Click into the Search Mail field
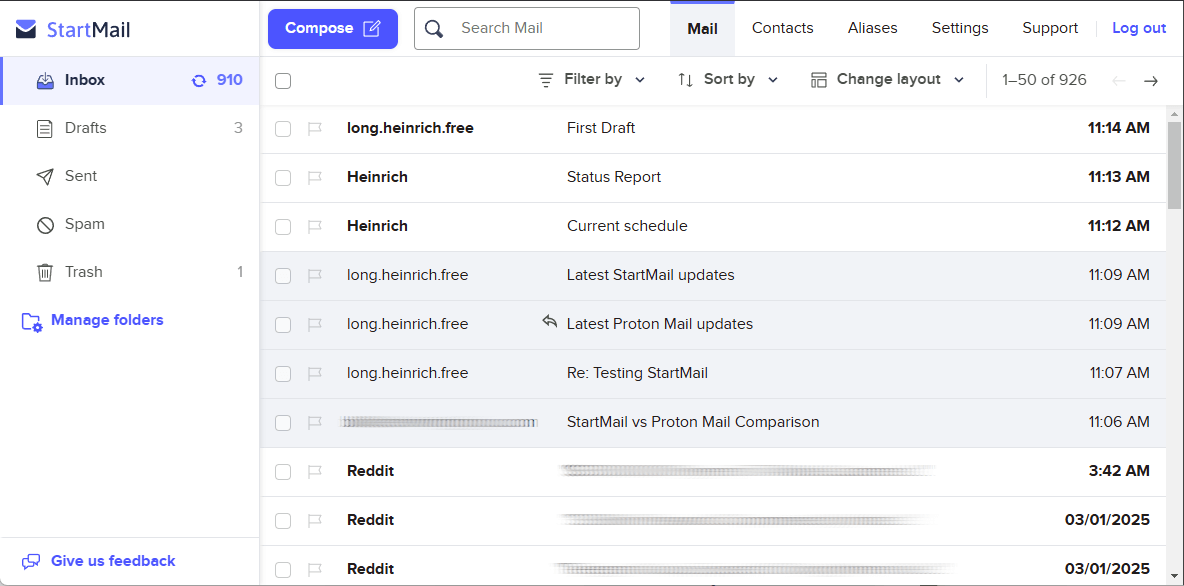 point(527,29)
